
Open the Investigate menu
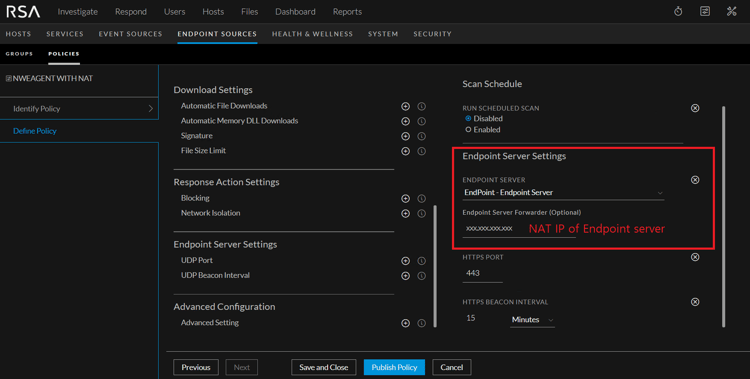(77, 11)
